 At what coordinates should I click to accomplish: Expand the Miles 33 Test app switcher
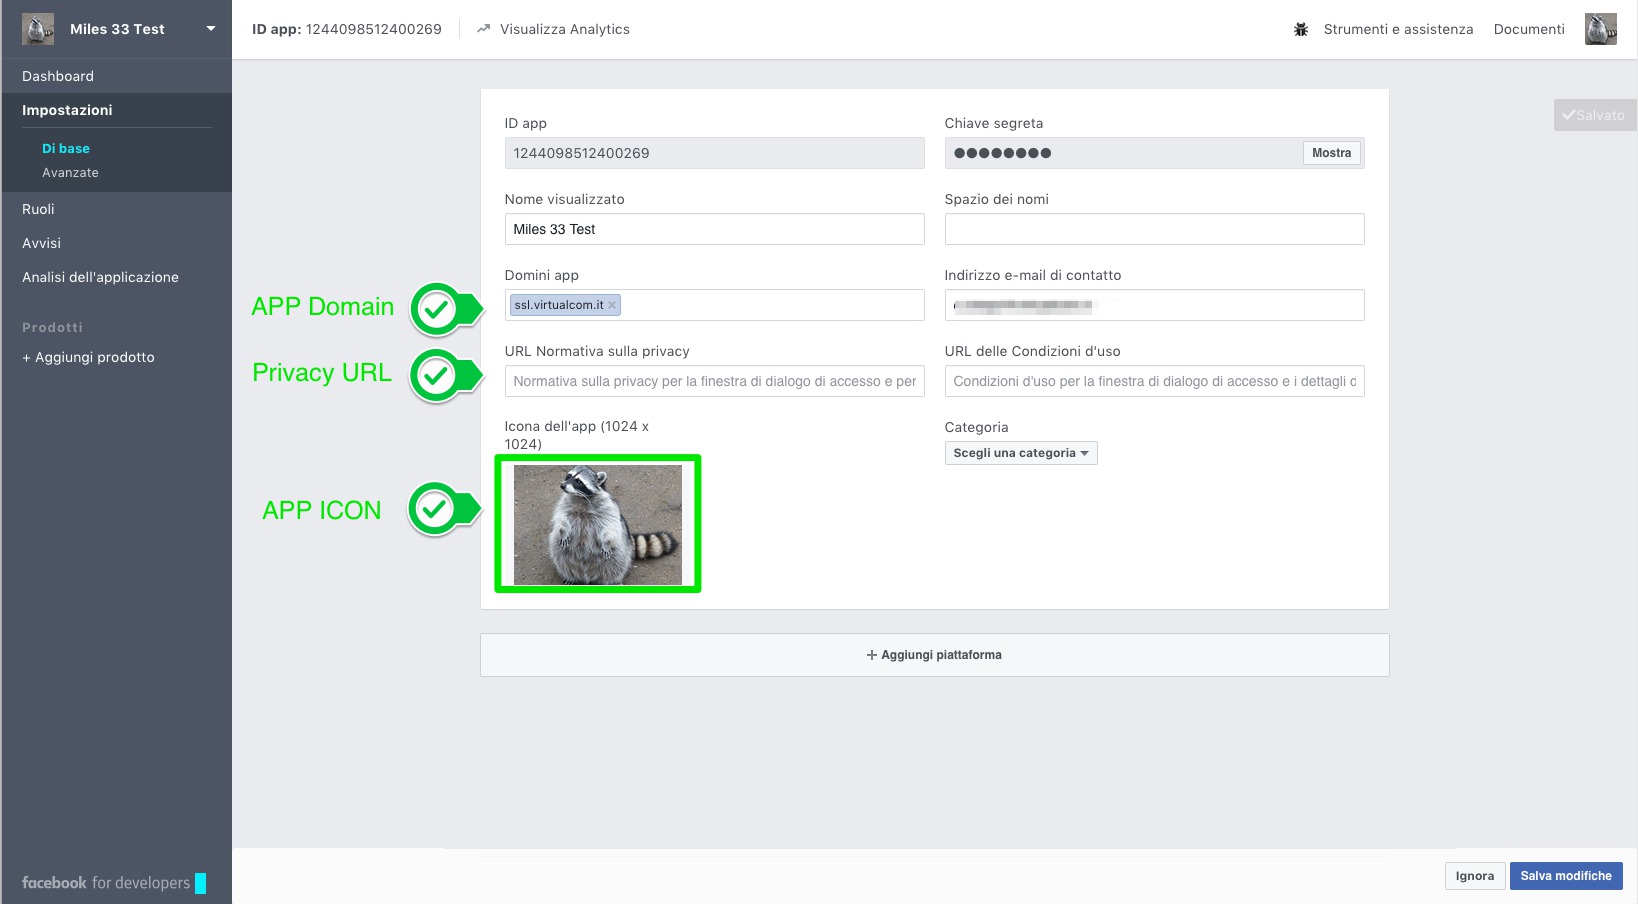(210, 29)
